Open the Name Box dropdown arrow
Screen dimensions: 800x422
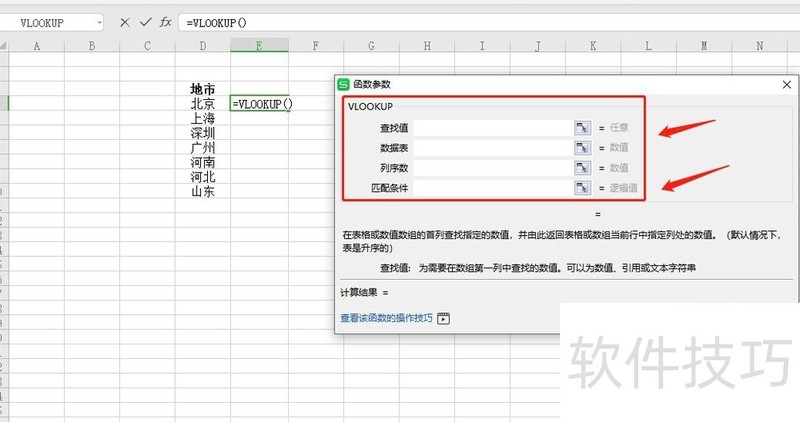tap(99, 22)
